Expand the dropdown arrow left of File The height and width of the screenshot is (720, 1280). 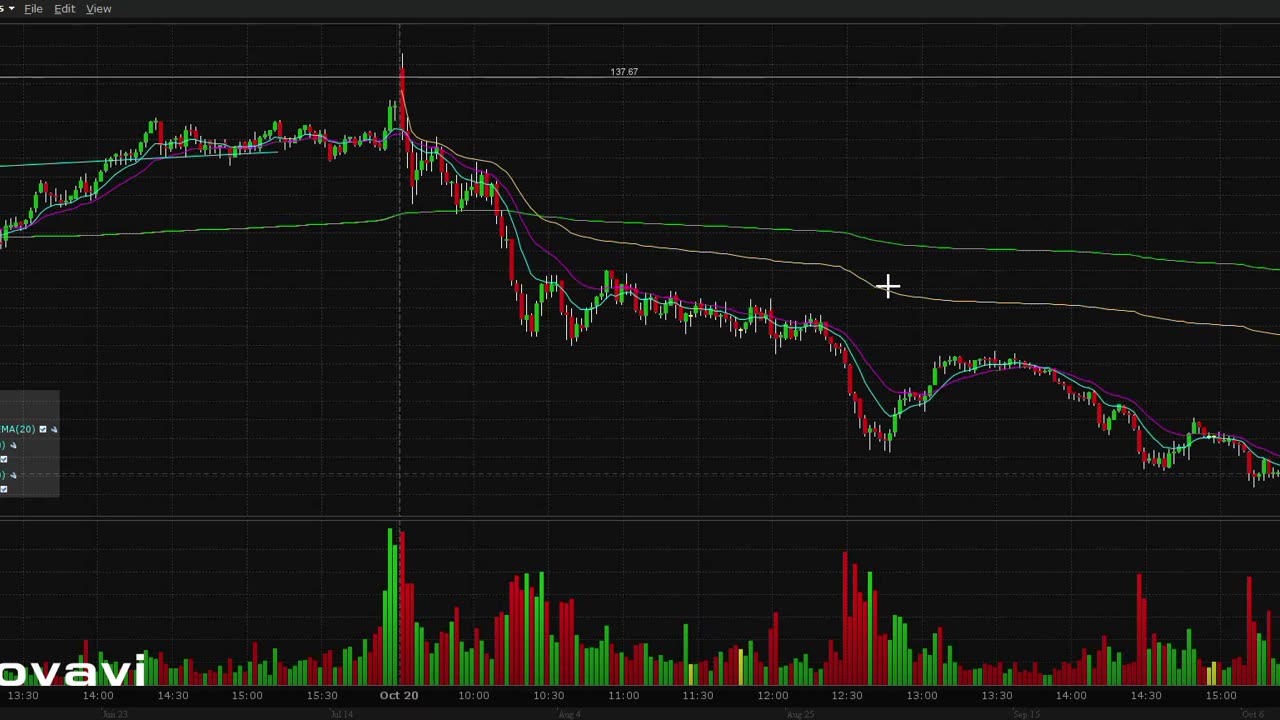11,9
